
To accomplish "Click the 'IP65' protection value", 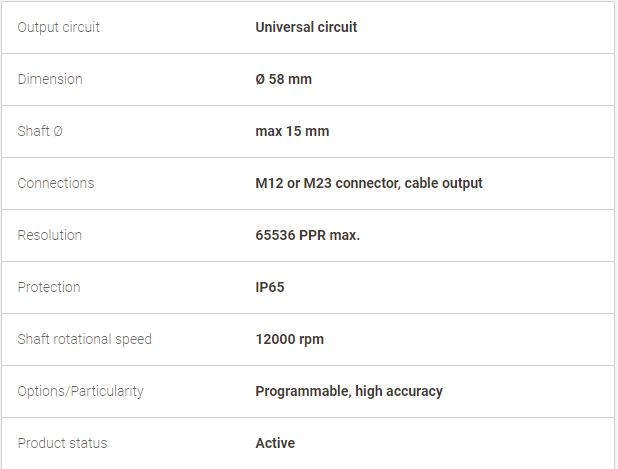I will point(270,287).
